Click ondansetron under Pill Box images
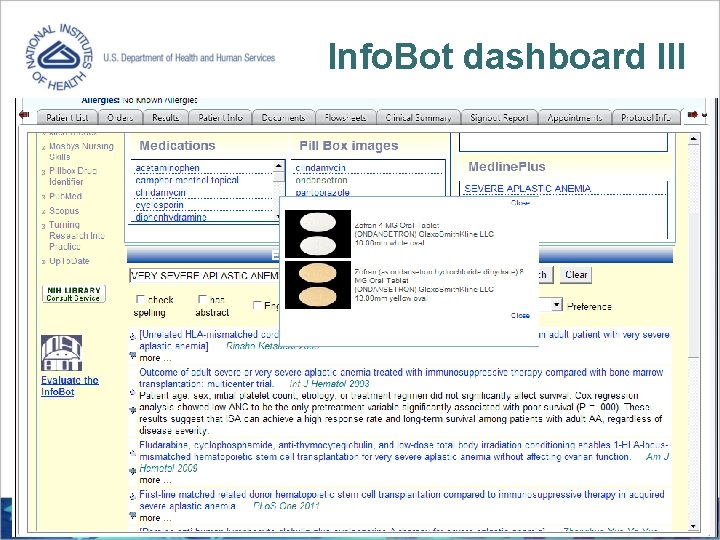This screenshot has height=540, width=720. pyautogui.click(x=321, y=180)
